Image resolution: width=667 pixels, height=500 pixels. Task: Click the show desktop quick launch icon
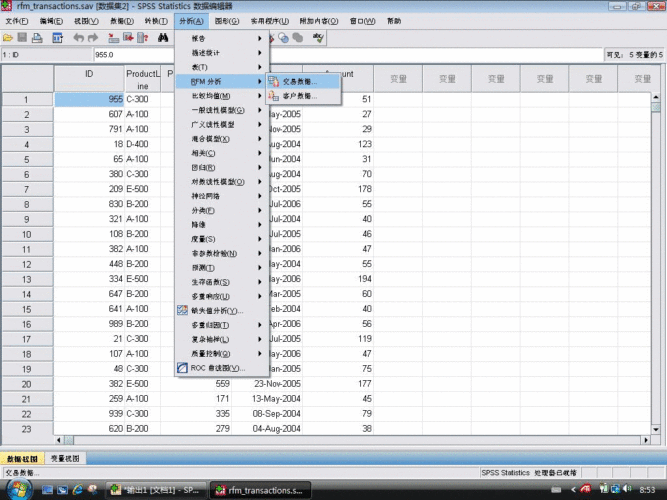47,490
